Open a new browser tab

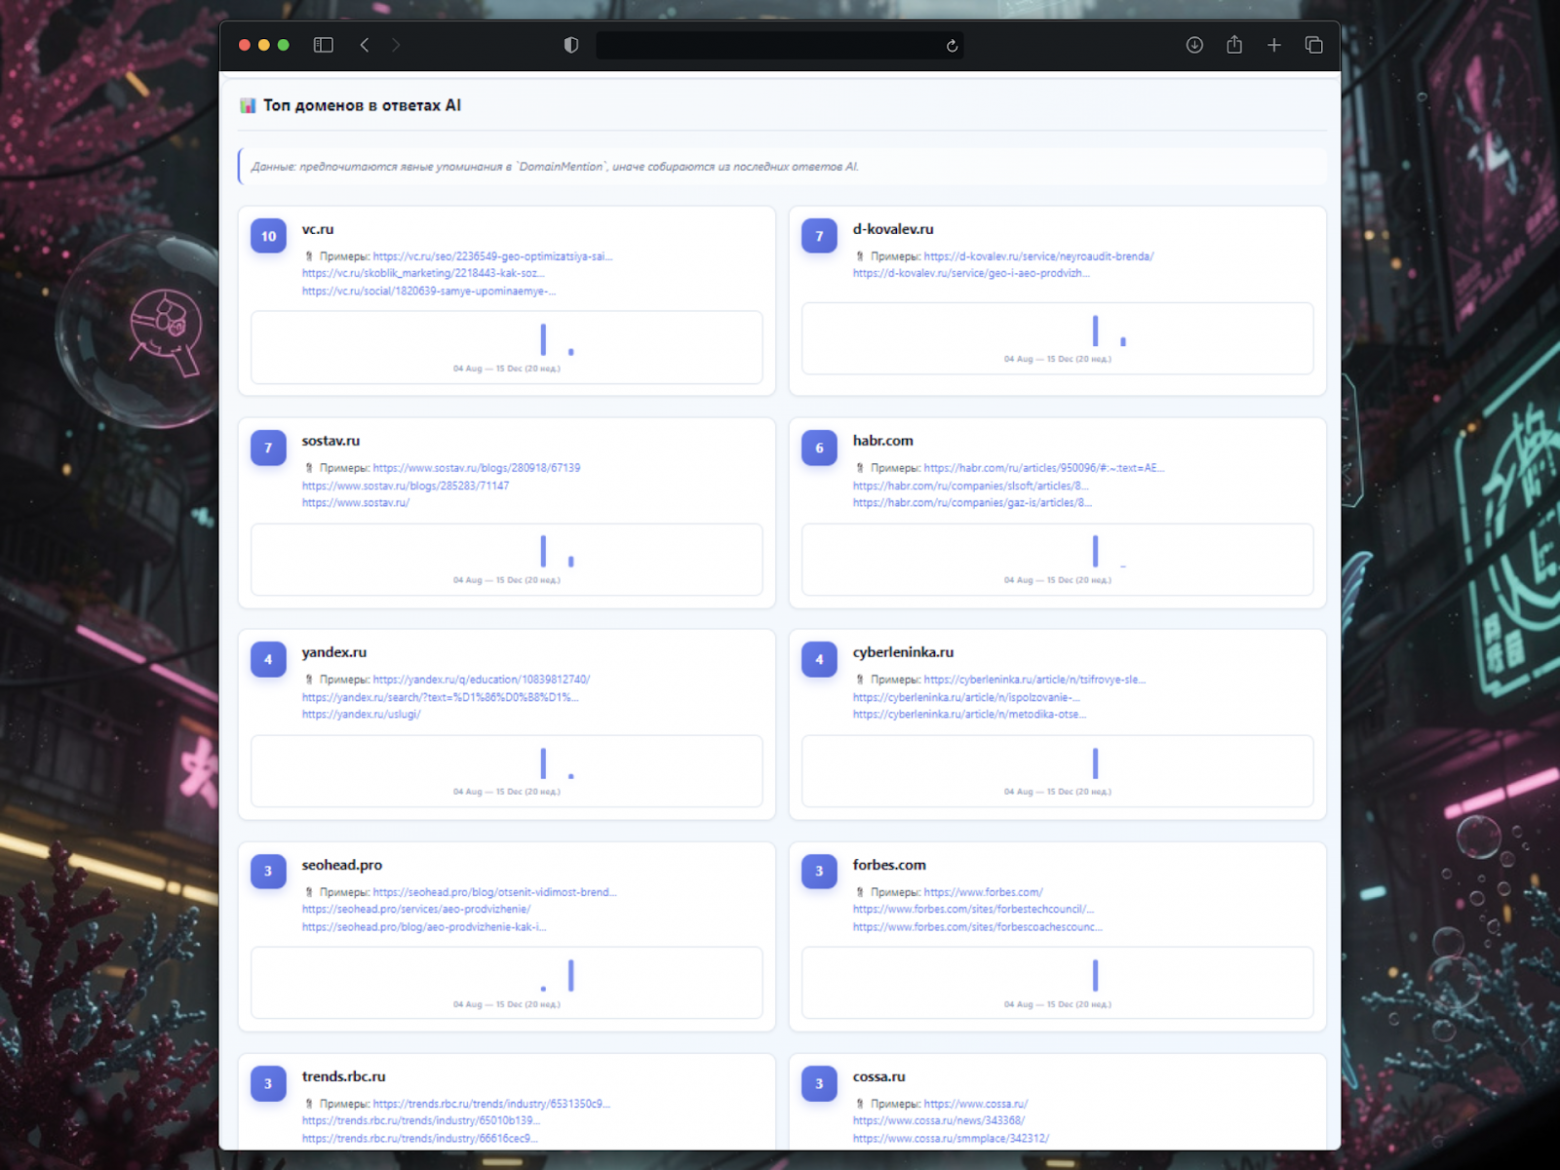point(1274,45)
